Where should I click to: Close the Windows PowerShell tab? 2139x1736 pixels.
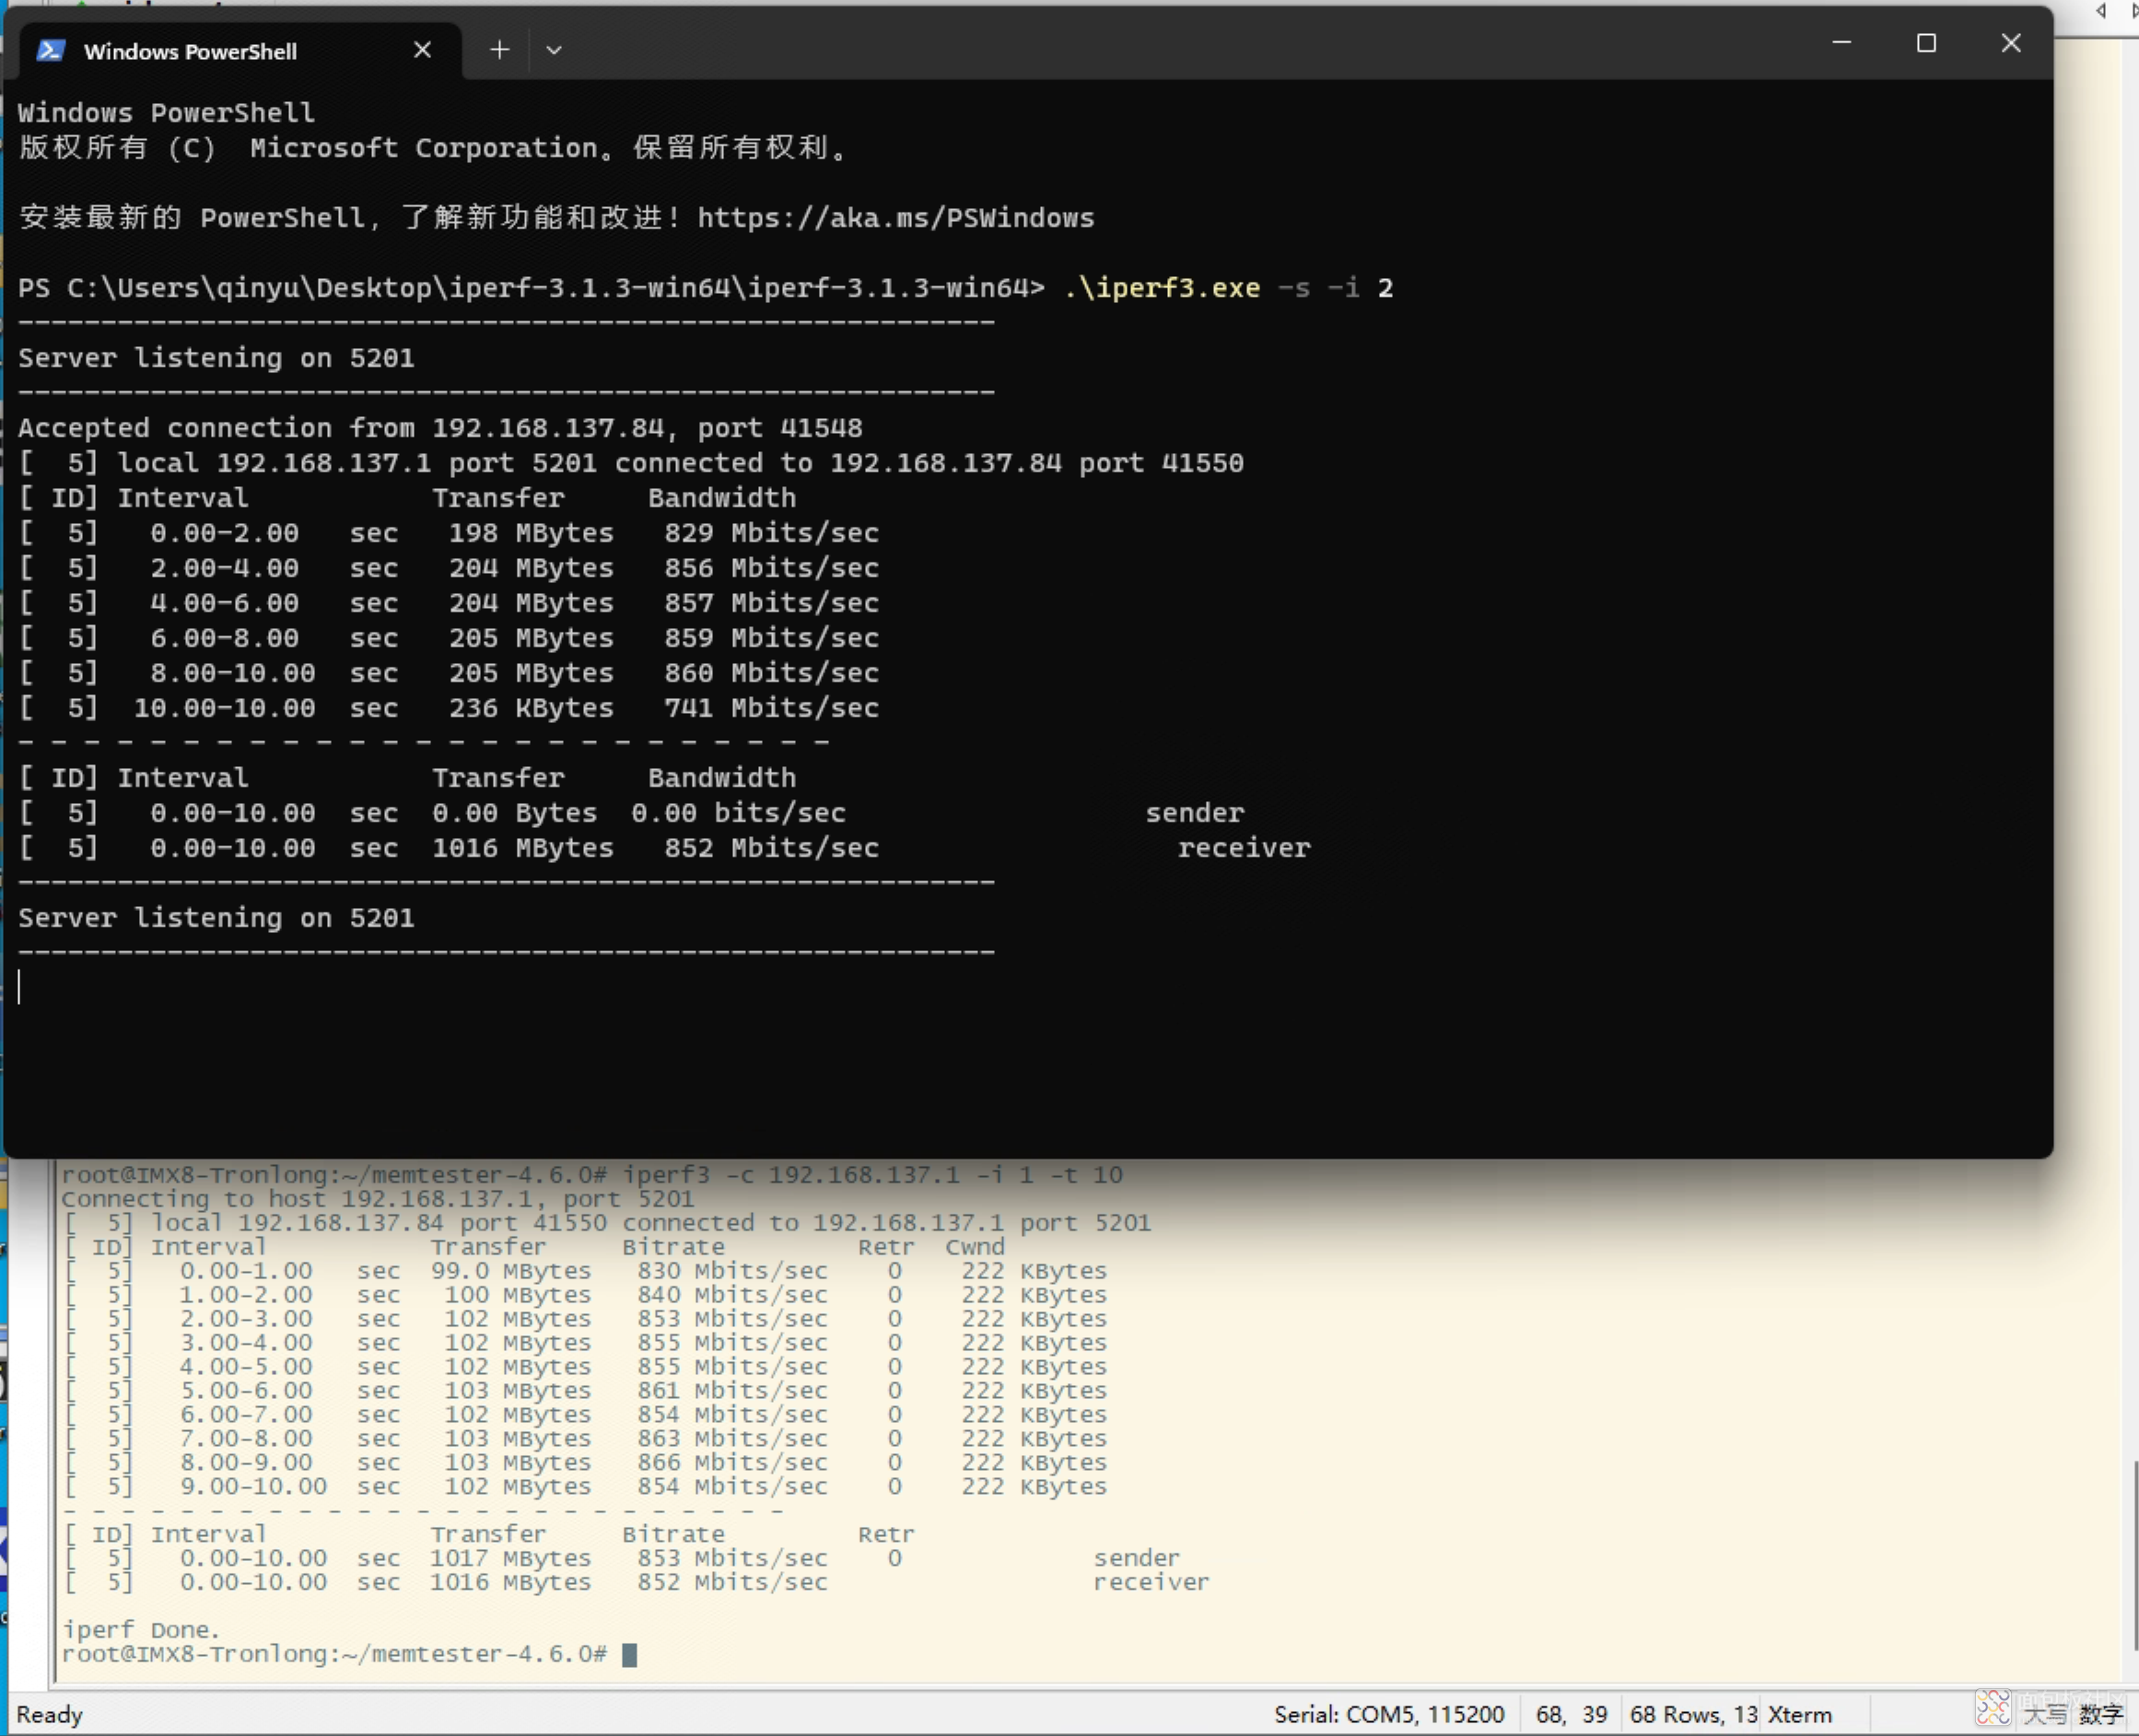423,50
